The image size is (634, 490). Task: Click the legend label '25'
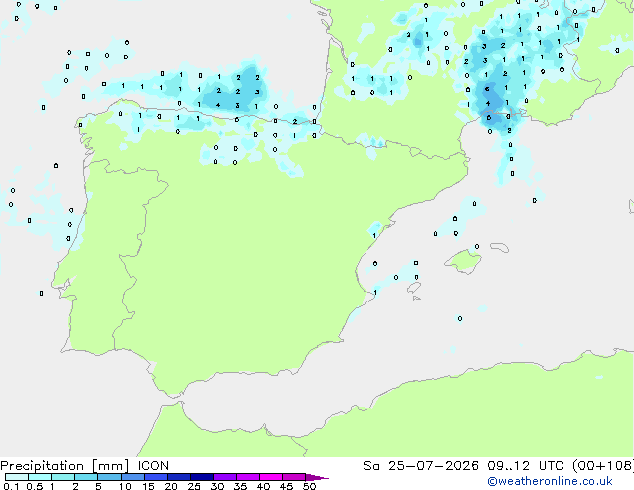194,486
